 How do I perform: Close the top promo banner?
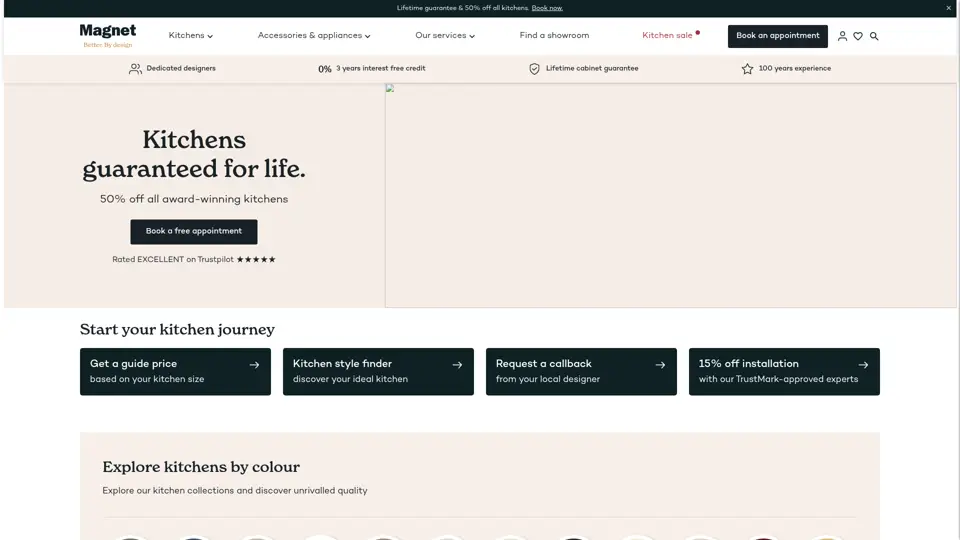948,8
